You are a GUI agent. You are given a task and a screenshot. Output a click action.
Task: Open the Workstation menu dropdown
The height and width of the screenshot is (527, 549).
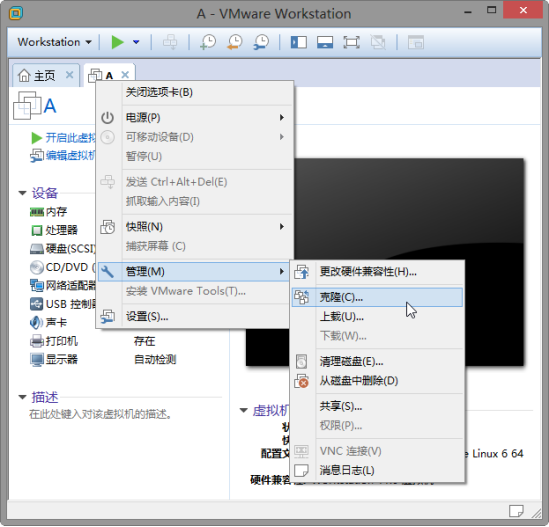point(55,42)
